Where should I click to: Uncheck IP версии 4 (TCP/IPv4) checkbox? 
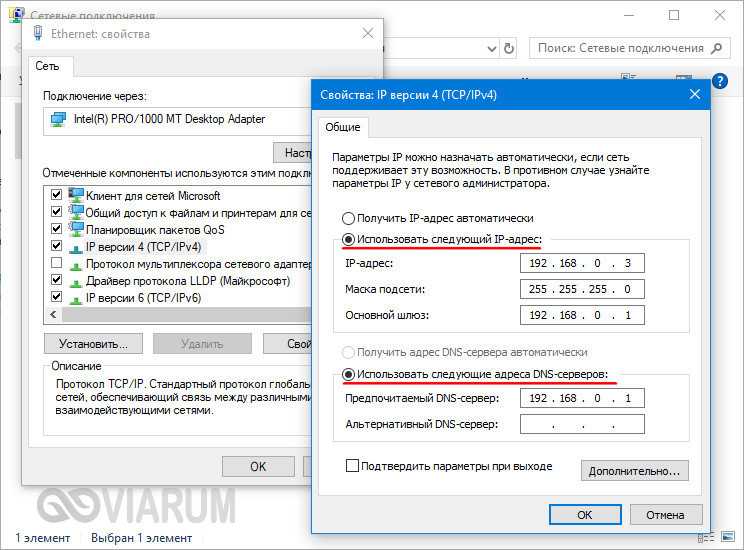click(56, 246)
